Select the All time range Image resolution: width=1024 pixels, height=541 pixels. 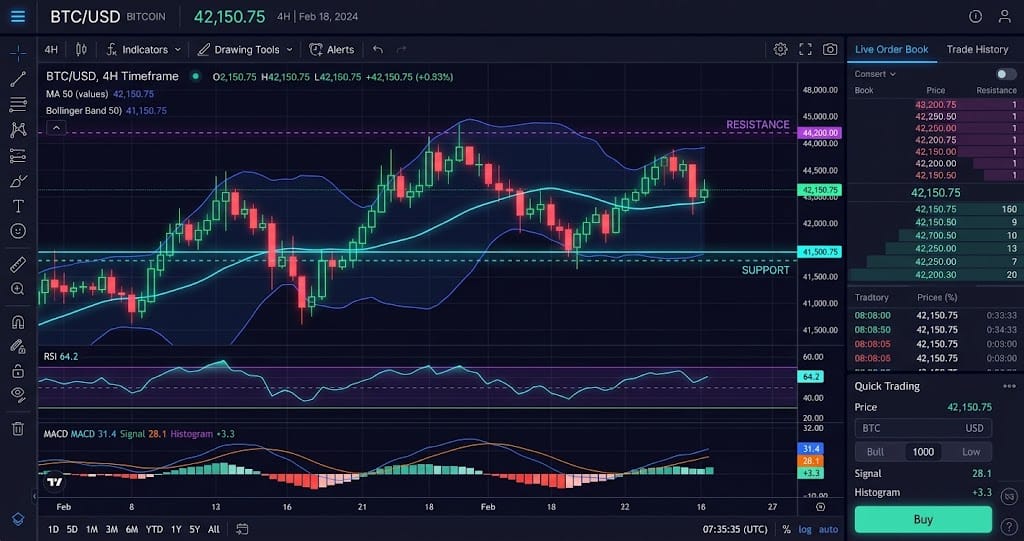[x=214, y=529]
